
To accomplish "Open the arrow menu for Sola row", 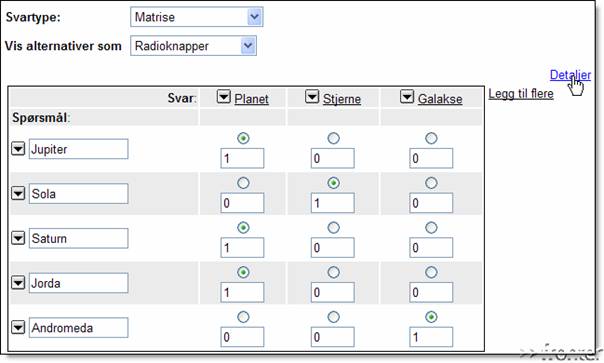I will pos(18,193).
